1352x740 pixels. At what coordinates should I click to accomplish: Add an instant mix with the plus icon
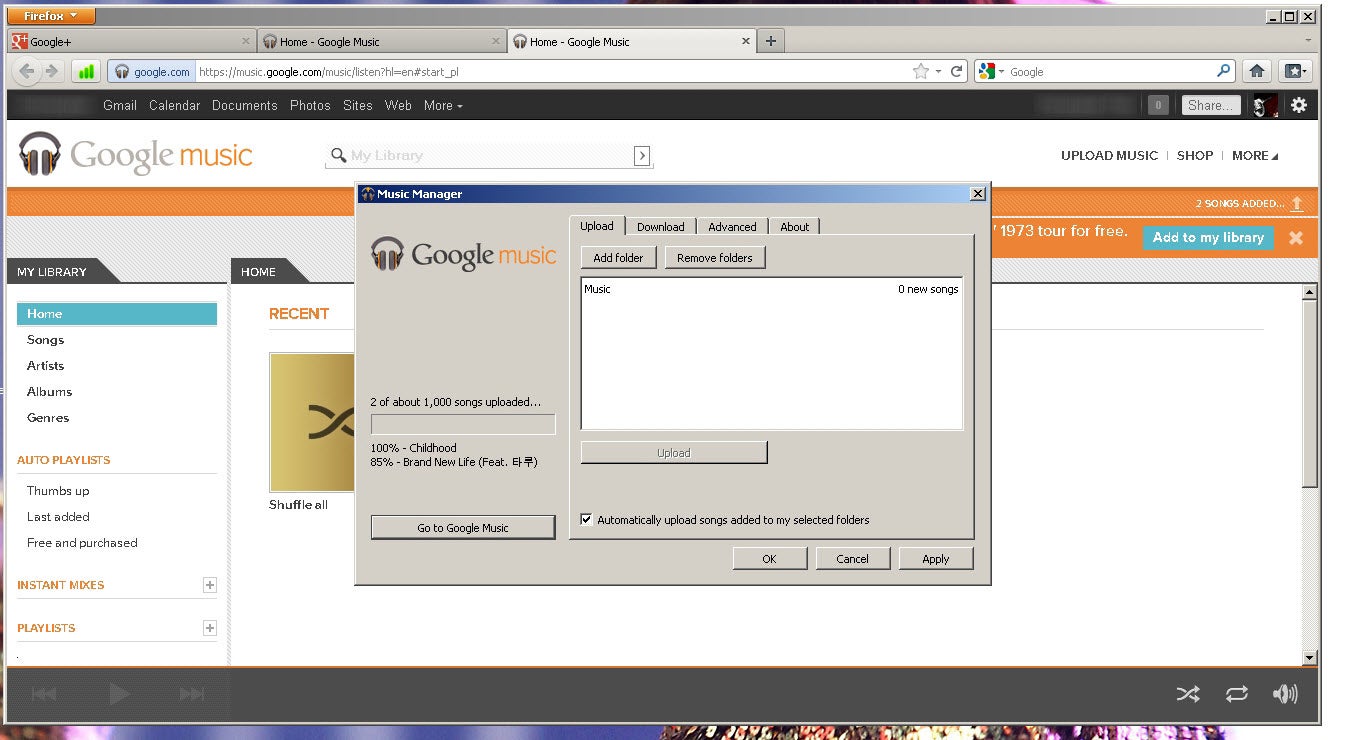click(210, 585)
